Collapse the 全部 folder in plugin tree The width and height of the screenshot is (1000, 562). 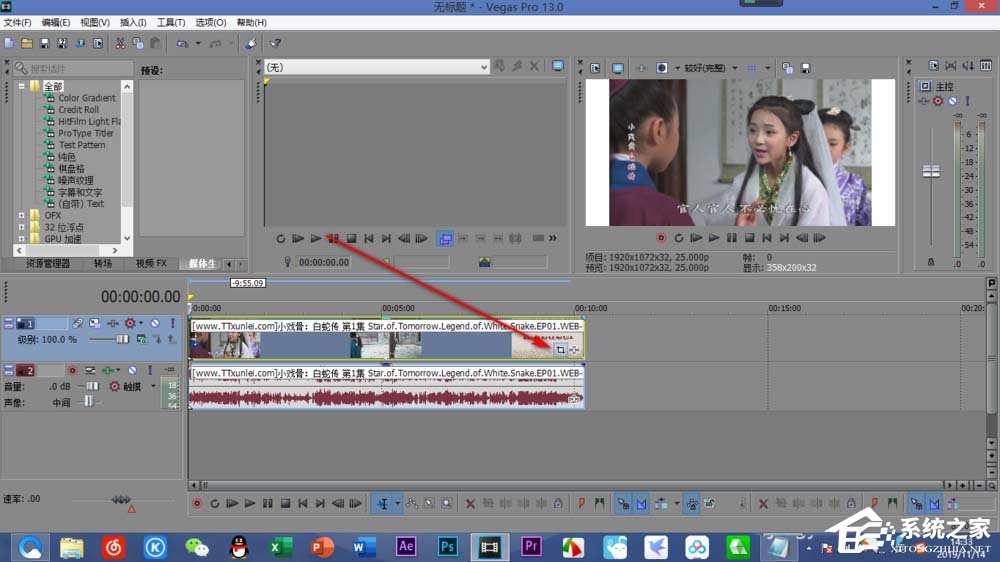point(22,86)
